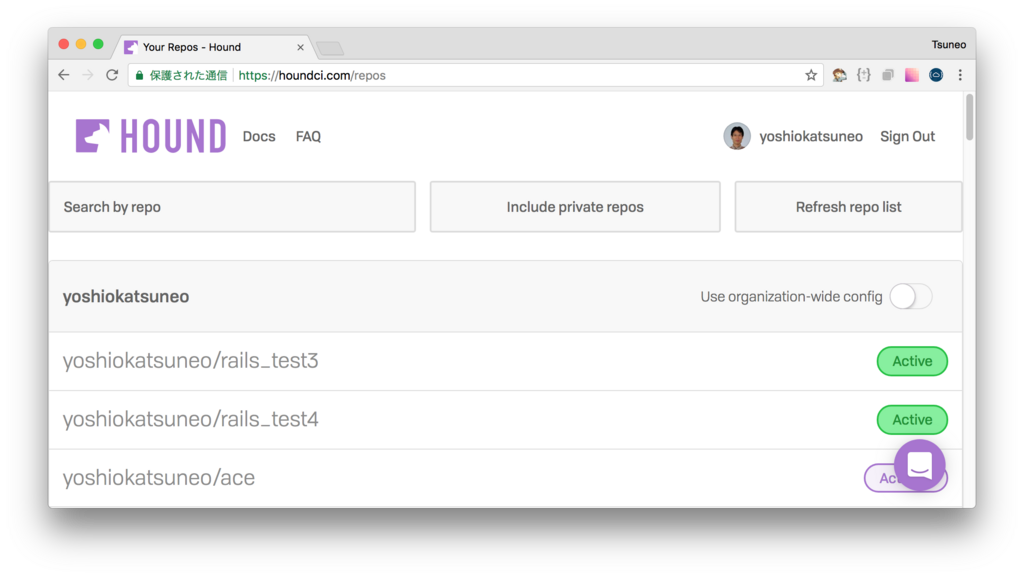Image resolution: width=1024 pixels, height=577 pixels.
Task: Click the Hound logo
Action: [151, 136]
